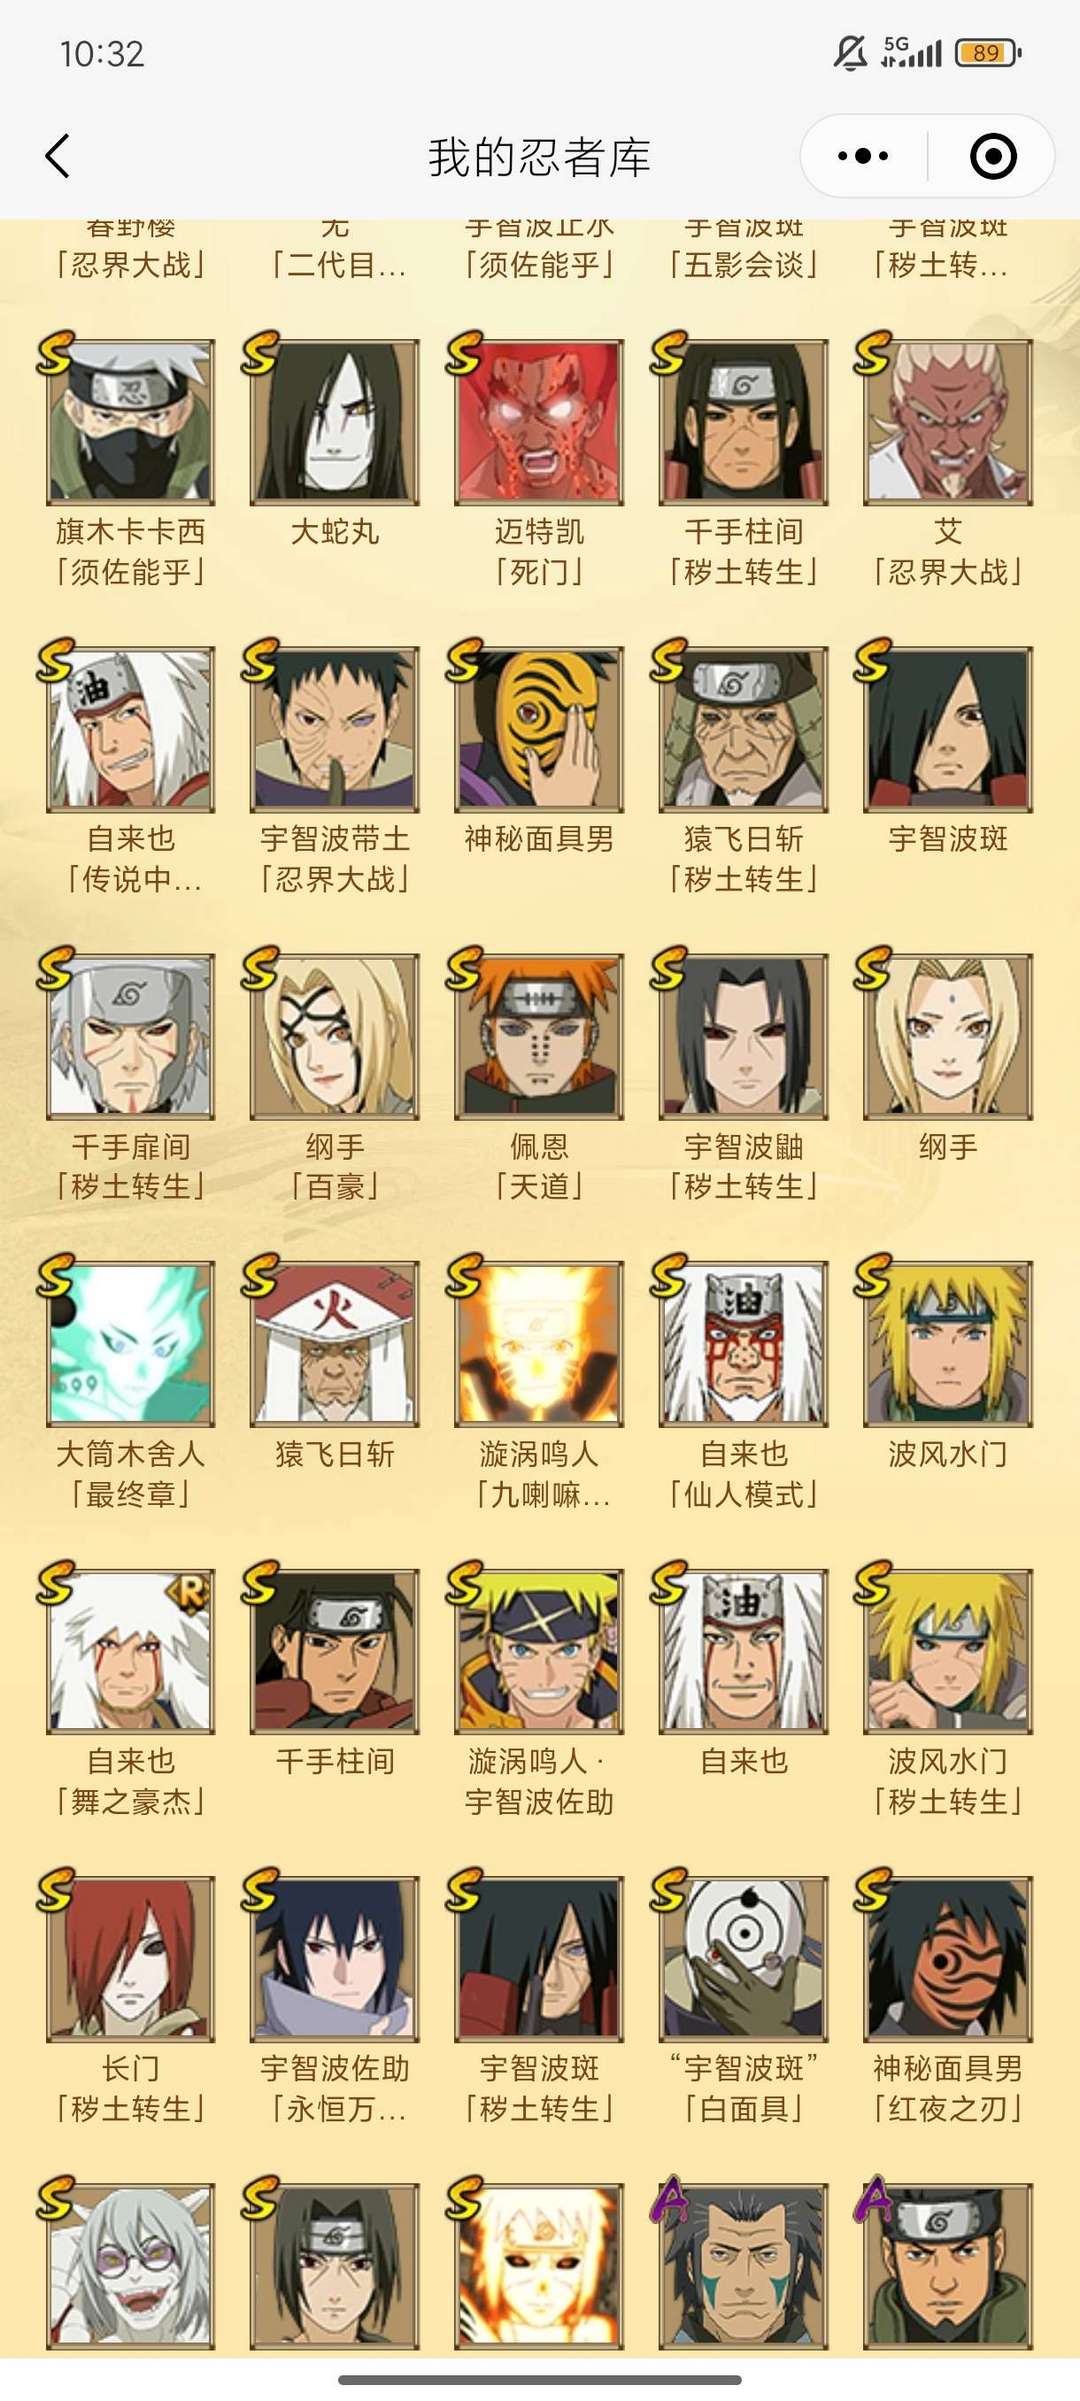Select 旗木卡卡西「须佐能乎」portrait
Screen dimensions: 1080x2401
tap(131, 422)
